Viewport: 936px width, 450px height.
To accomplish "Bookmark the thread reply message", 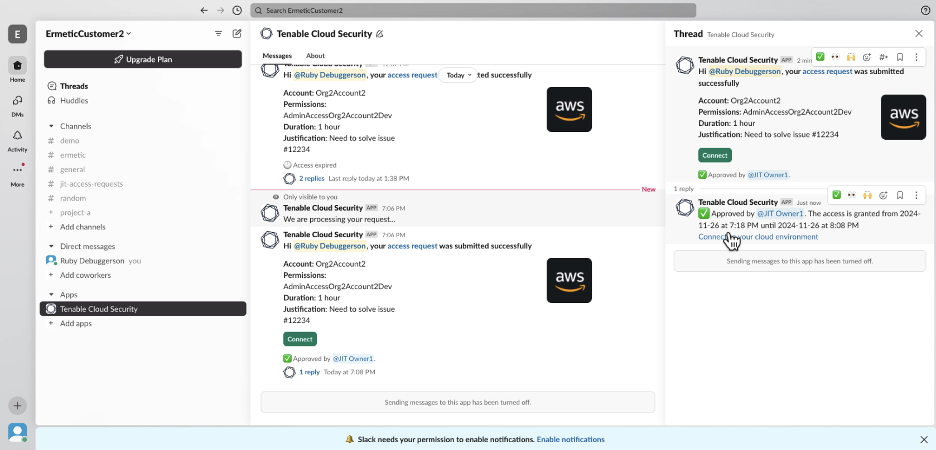I will click(x=900, y=195).
